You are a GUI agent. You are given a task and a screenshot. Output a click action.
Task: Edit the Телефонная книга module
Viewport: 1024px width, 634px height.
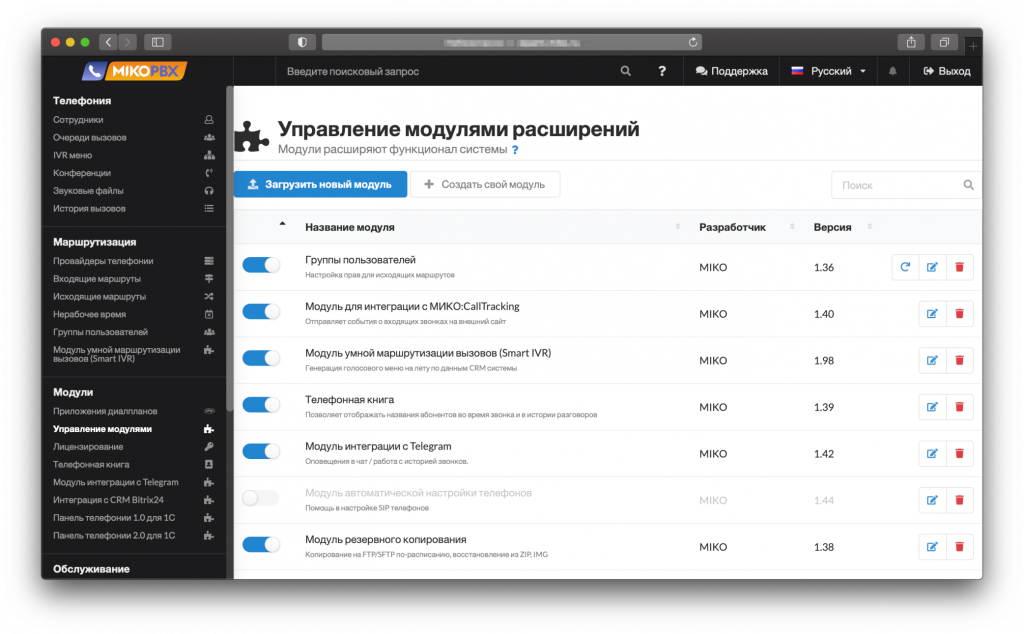932,407
